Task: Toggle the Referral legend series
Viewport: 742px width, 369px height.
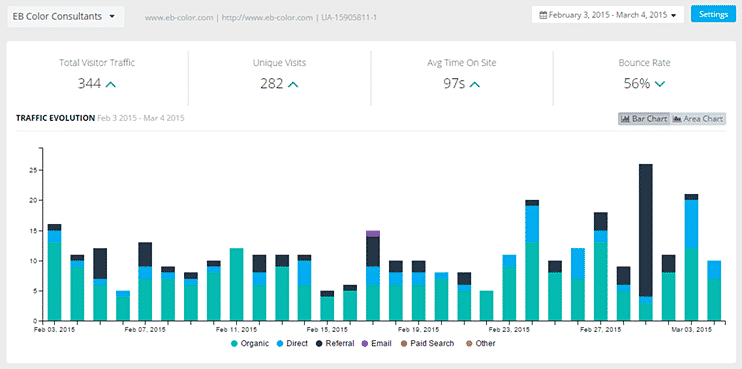Action: pyautogui.click(x=335, y=343)
